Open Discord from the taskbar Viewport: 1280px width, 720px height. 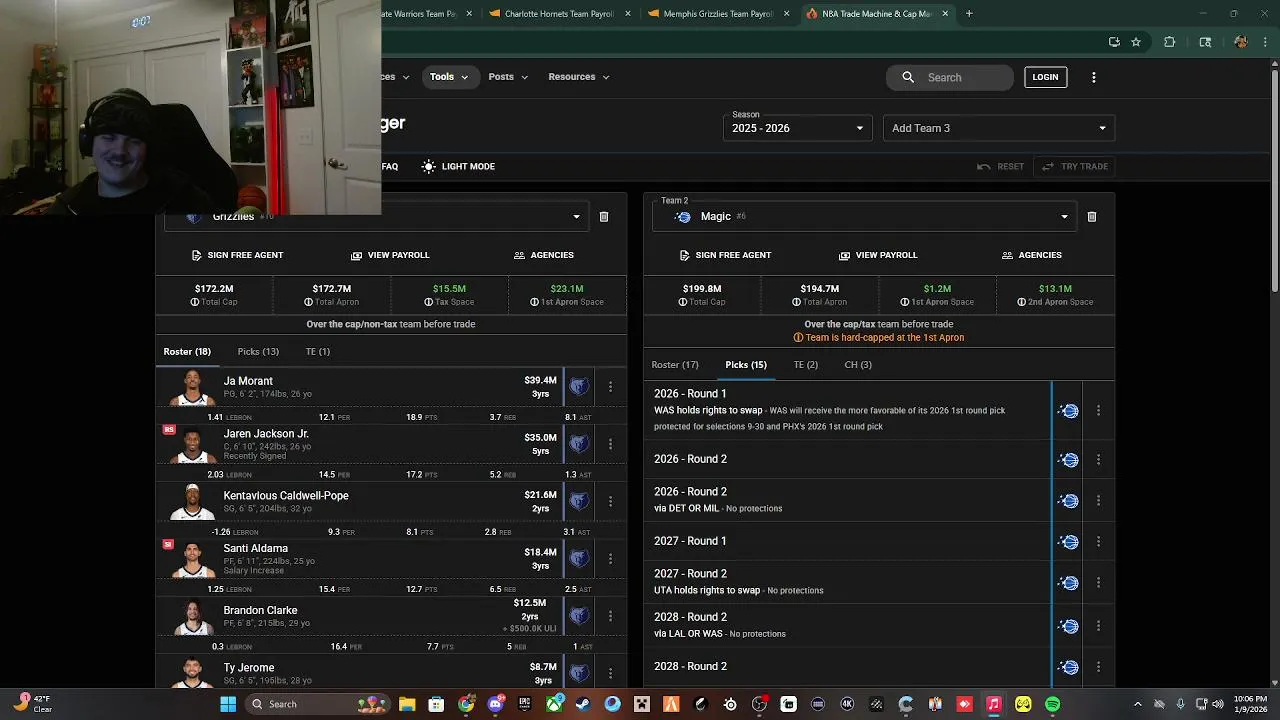click(495, 704)
